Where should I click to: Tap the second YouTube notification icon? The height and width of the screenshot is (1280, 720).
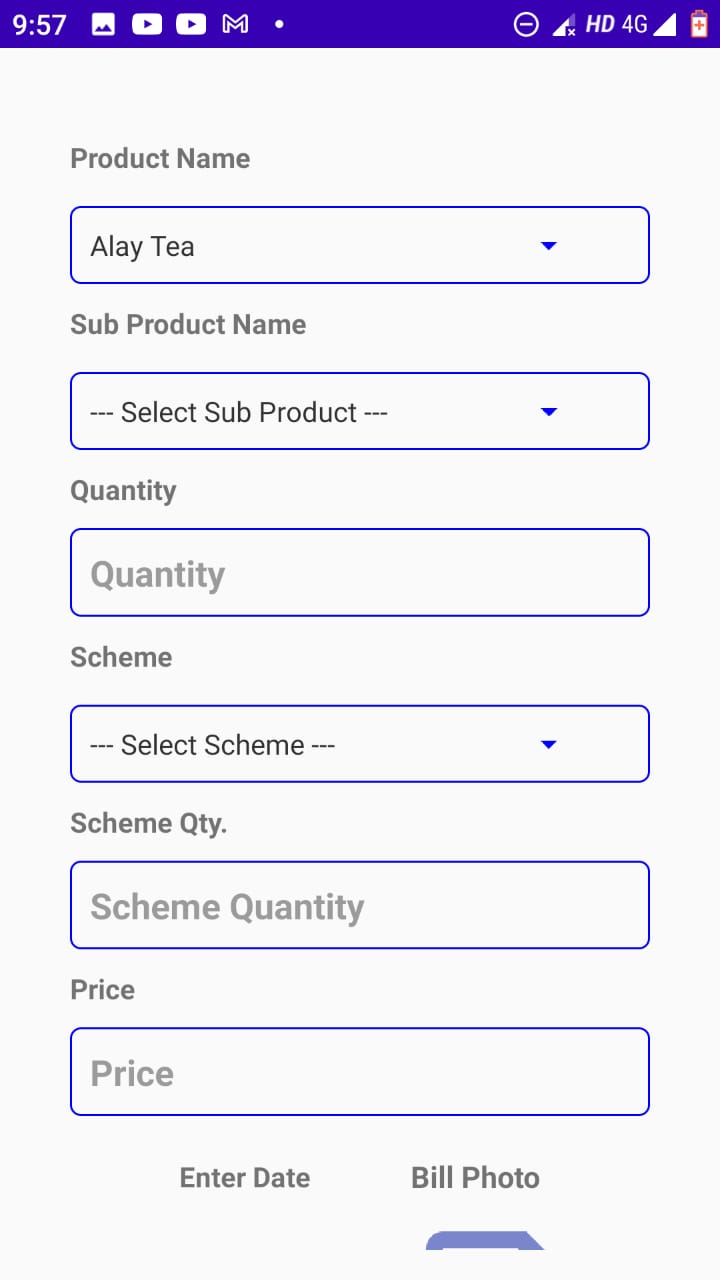(190, 24)
